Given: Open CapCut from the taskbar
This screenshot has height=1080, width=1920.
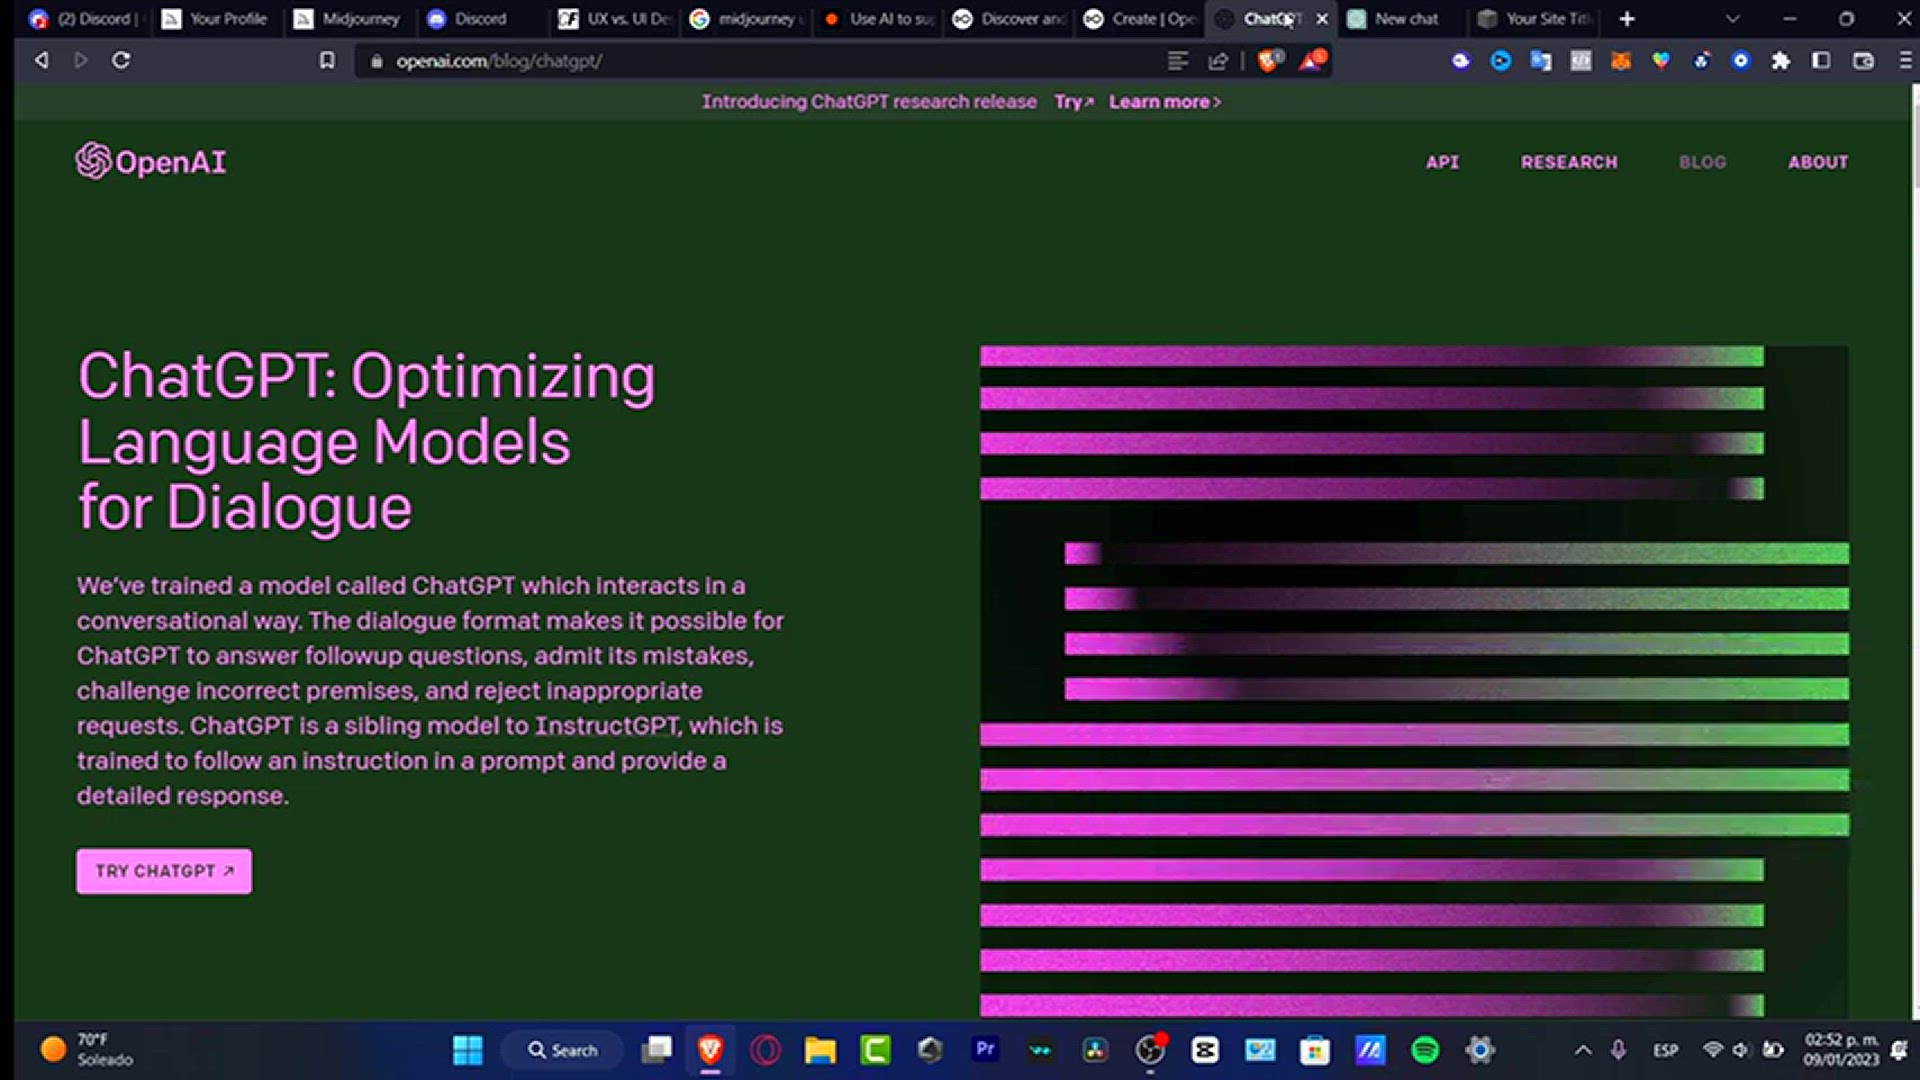Looking at the screenshot, I should click(x=1205, y=1050).
